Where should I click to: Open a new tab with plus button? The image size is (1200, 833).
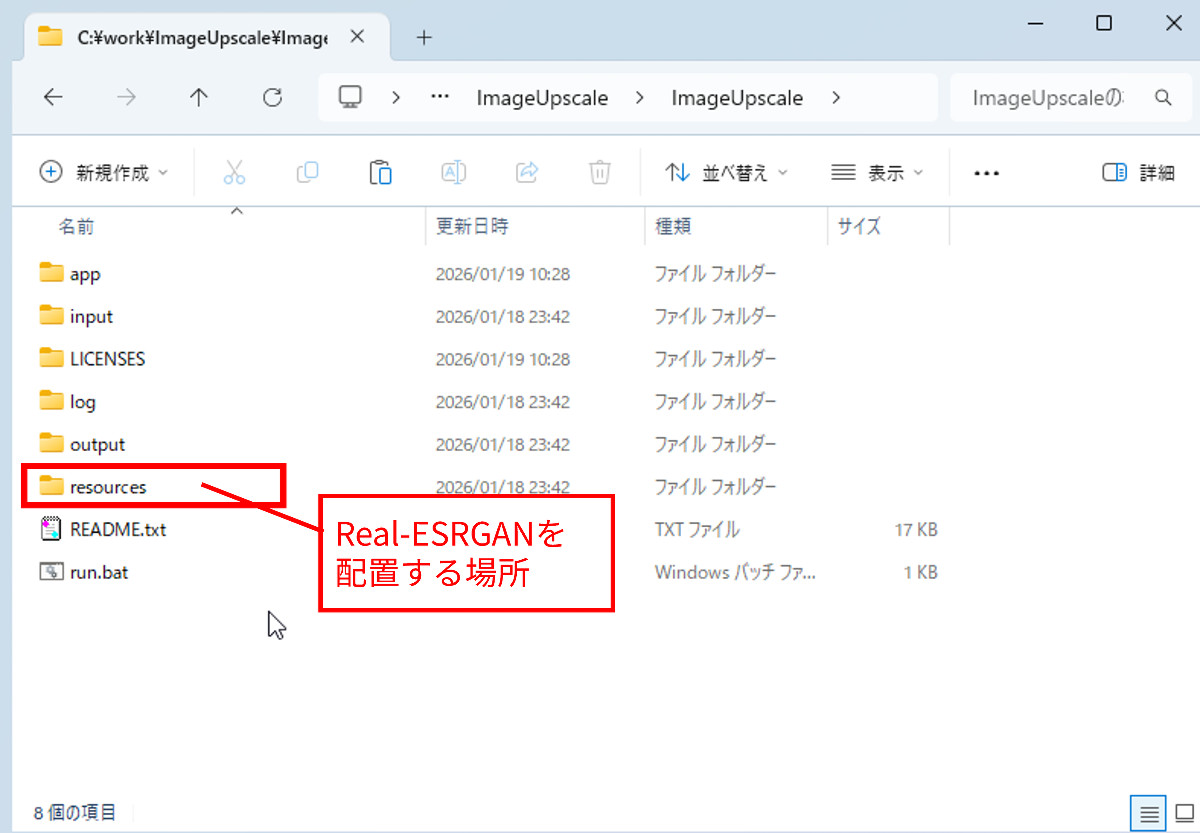[424, 37]
